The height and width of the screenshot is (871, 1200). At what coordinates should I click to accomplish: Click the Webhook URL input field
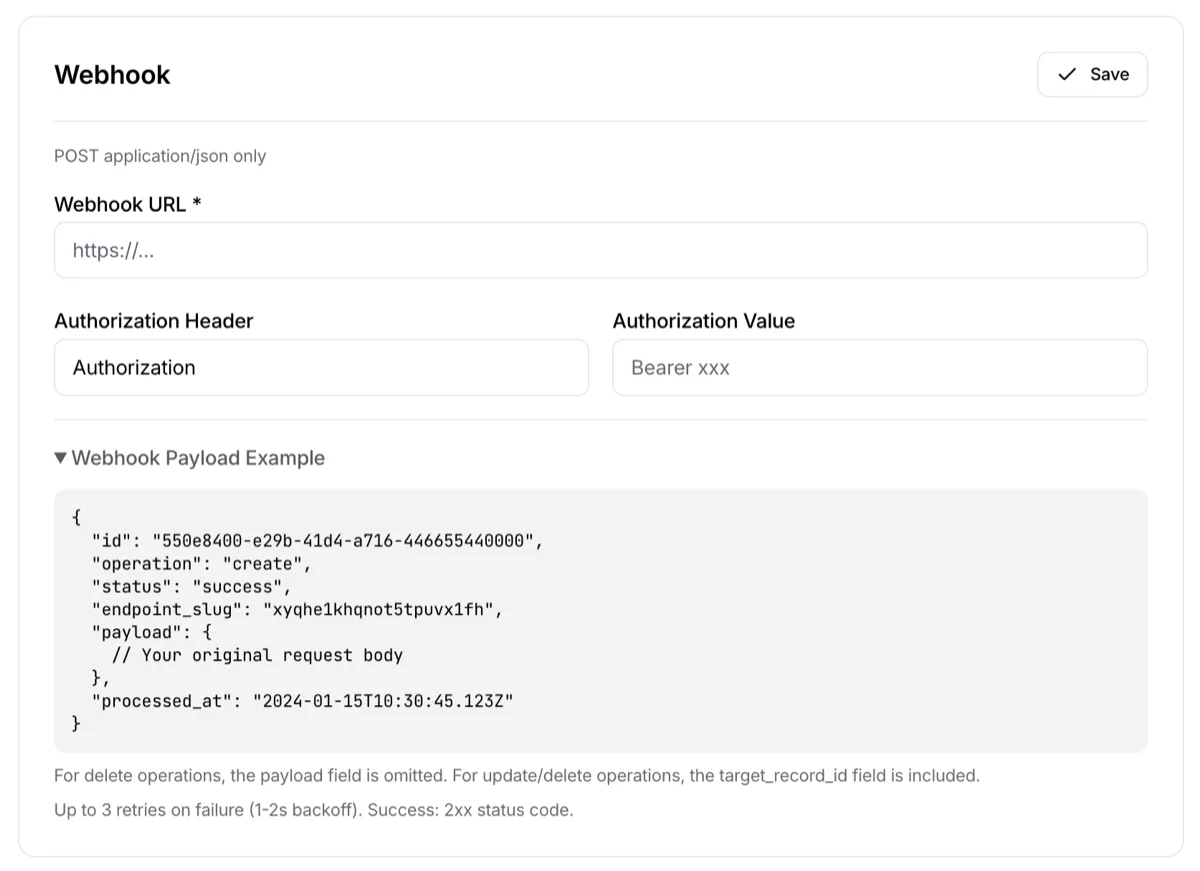(x=600, y=250)
